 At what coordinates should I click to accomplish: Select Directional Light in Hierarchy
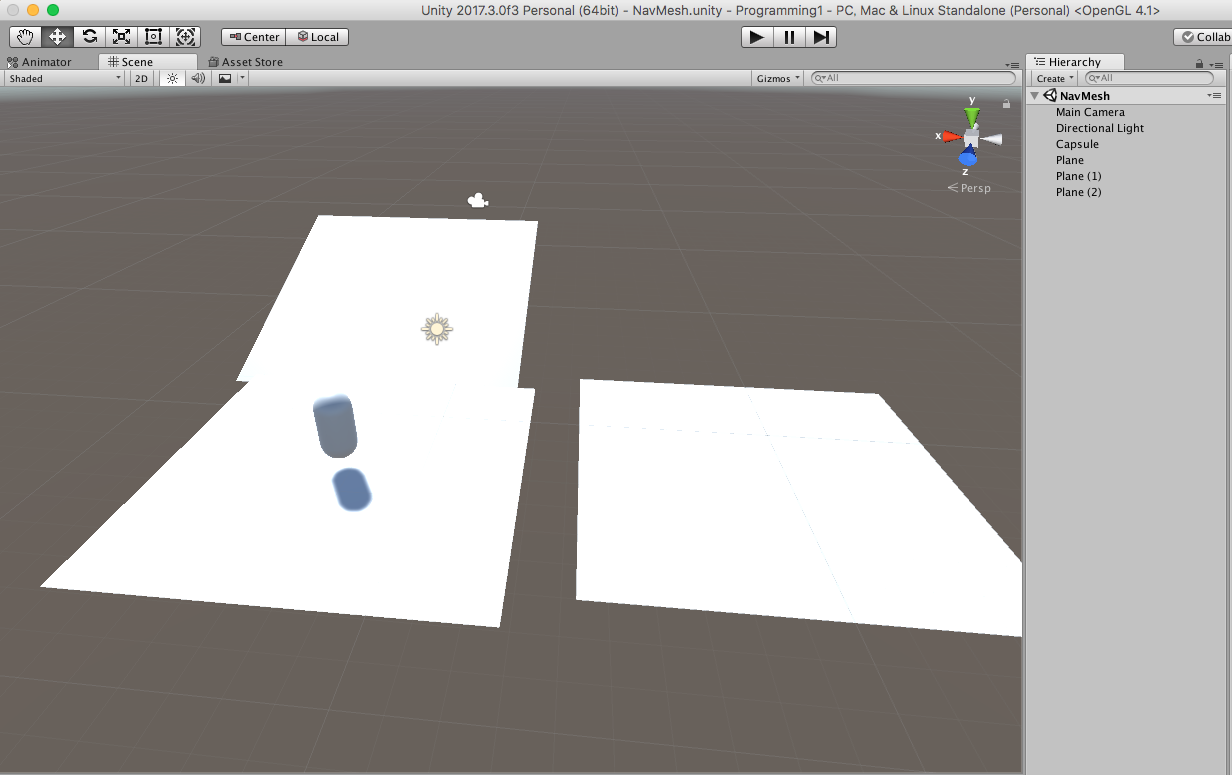pos(1100,128)
